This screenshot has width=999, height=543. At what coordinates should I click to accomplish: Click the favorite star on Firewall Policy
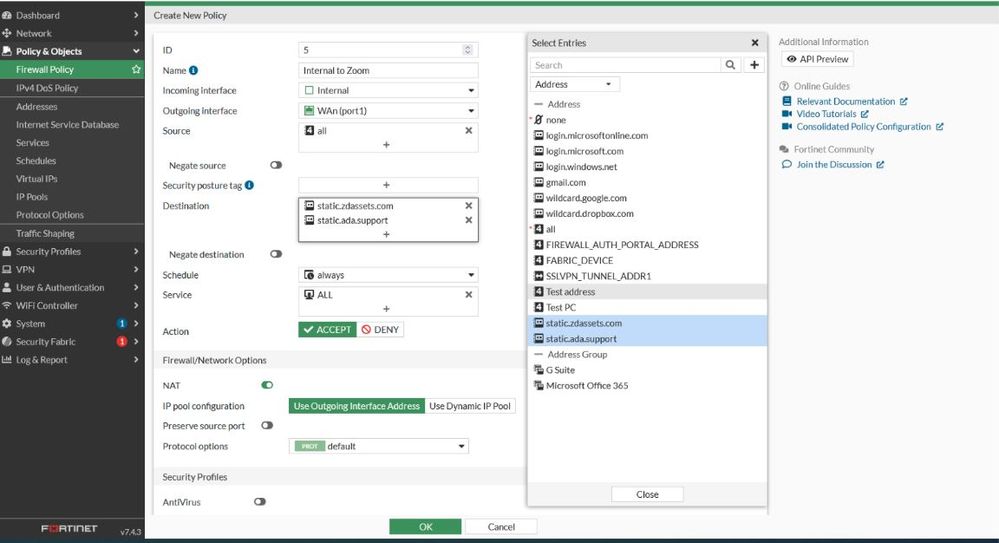click(136, 69)
